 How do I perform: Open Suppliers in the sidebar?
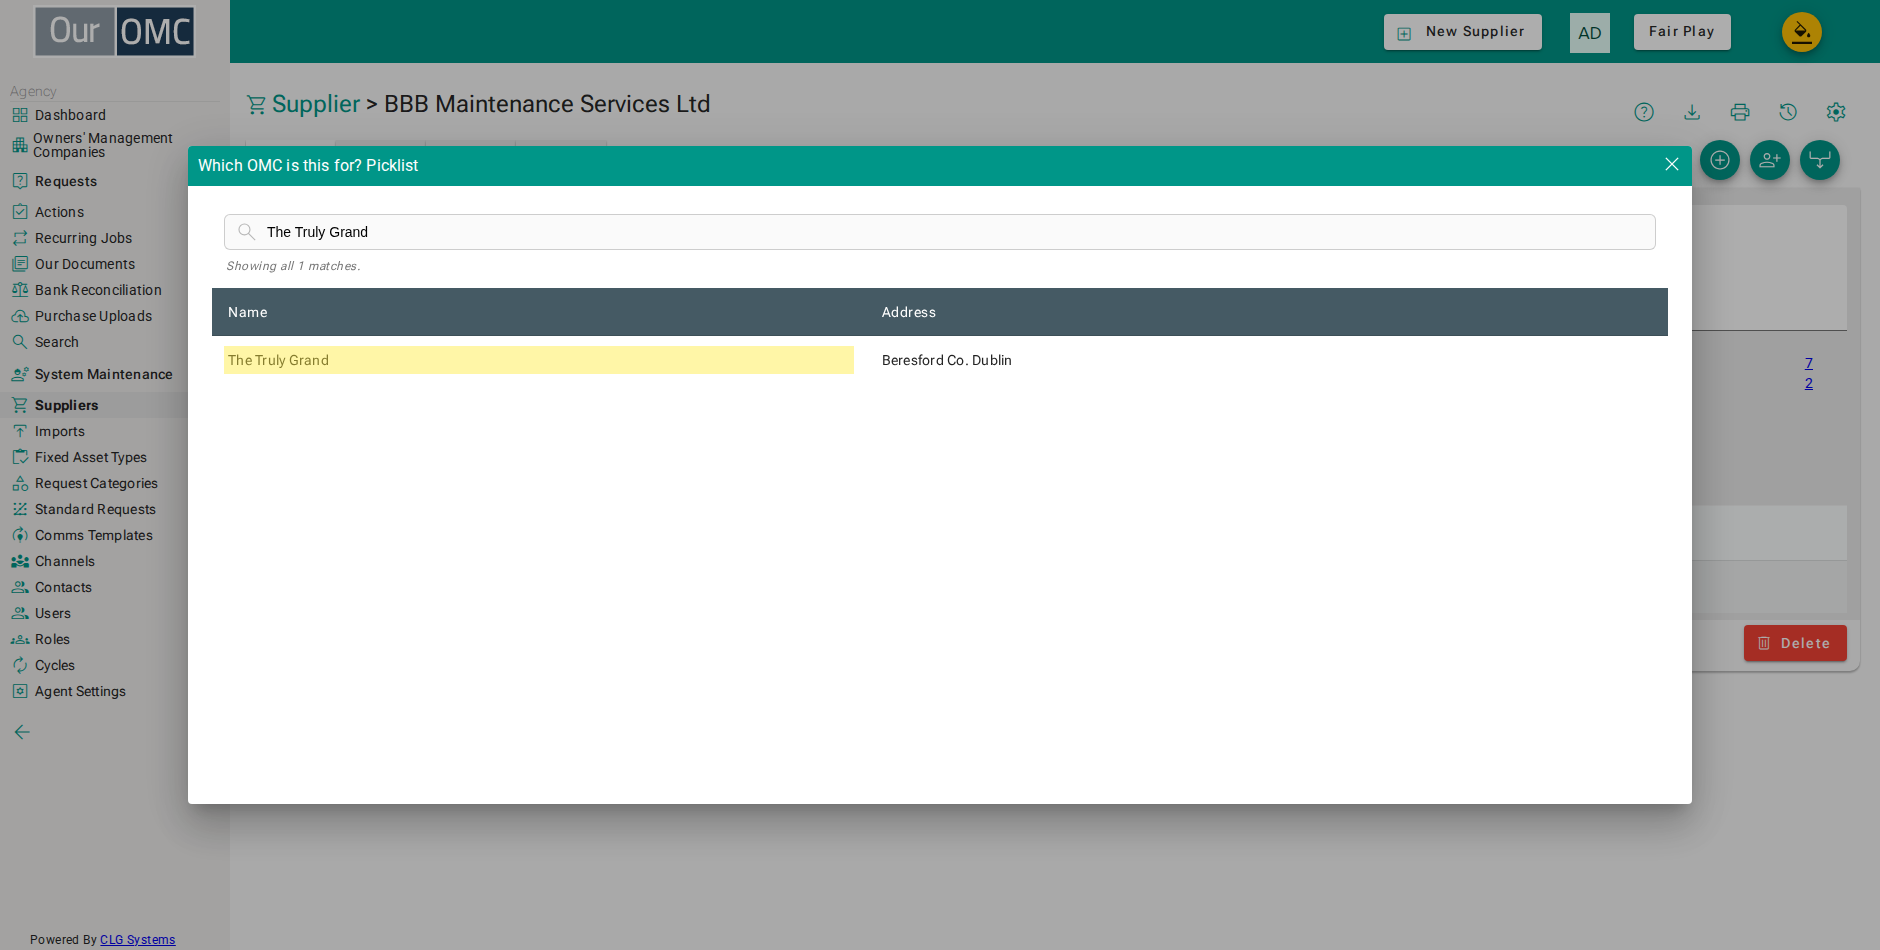point(66,405)
